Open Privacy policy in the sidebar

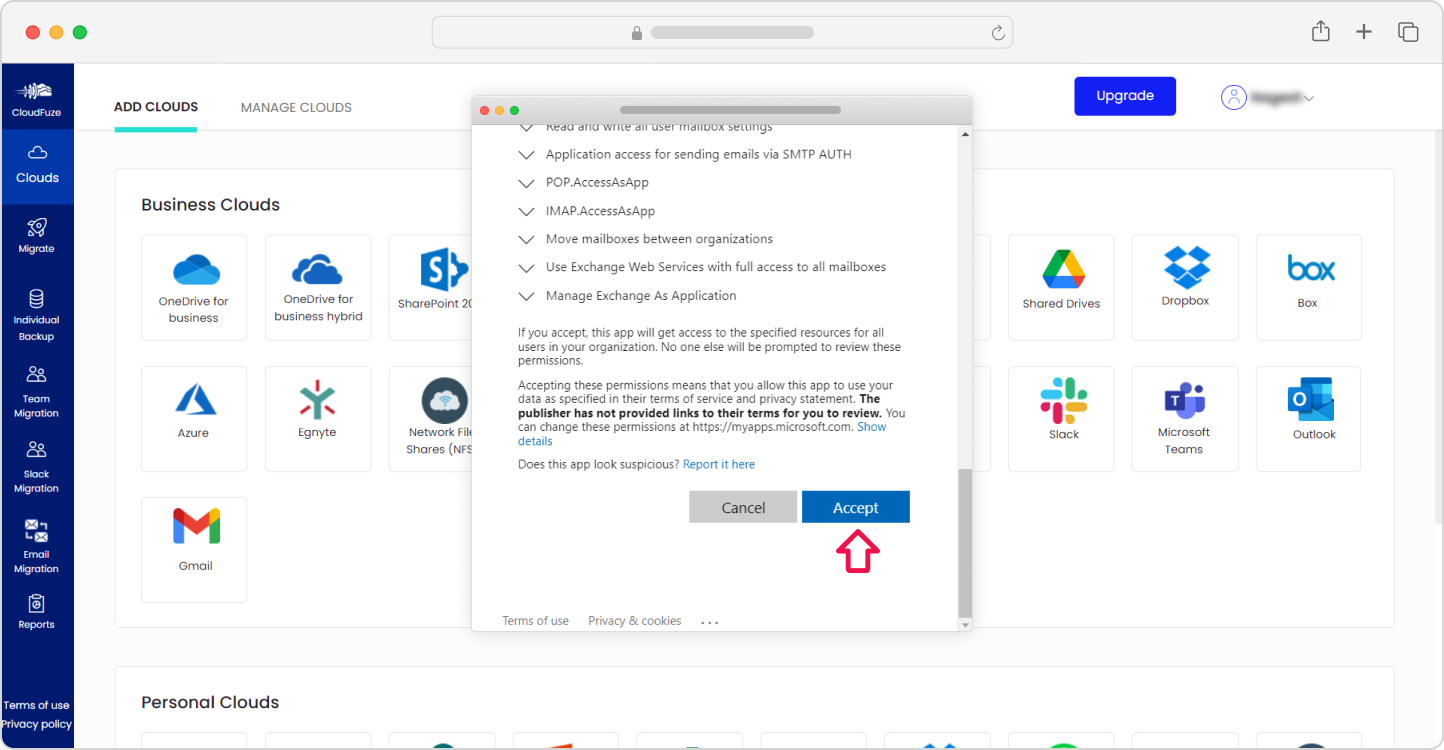pos(37,724)
